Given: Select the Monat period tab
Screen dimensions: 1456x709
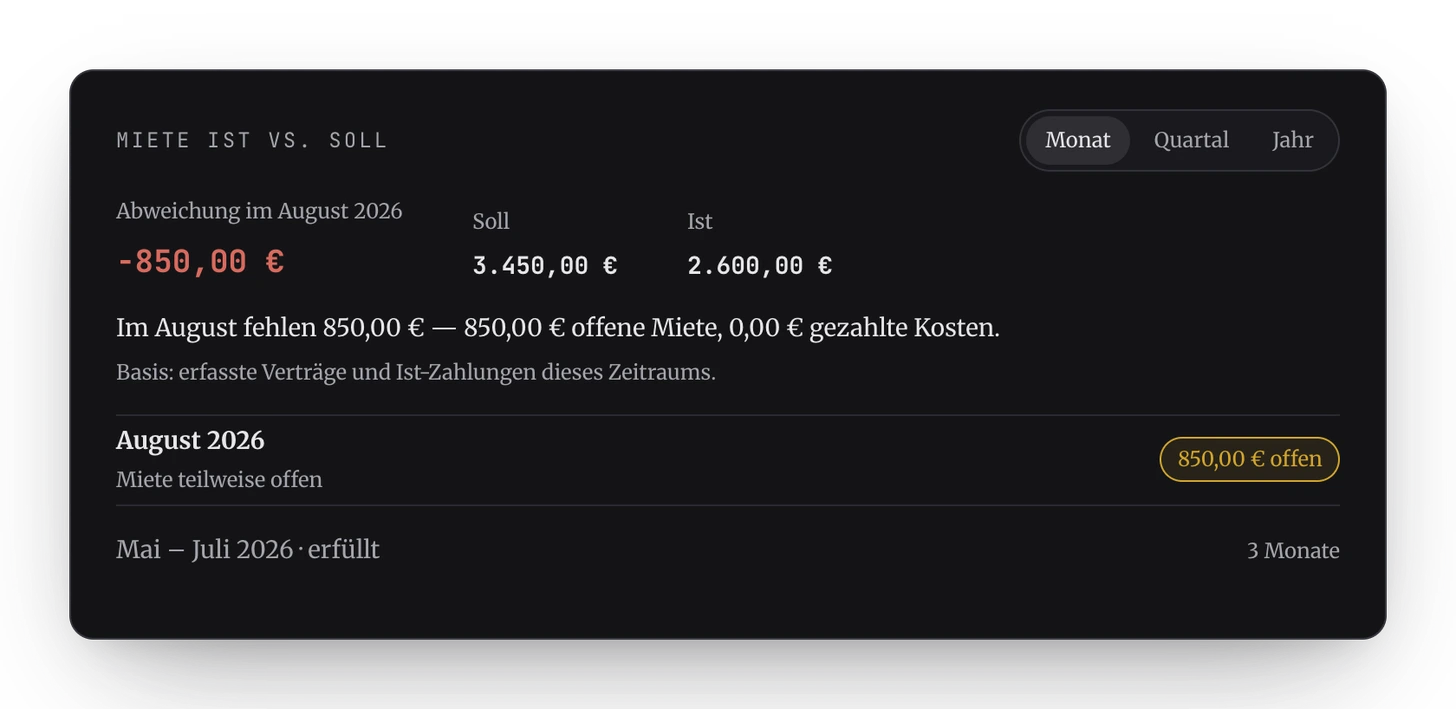Looking at the screenshot, I should [x=1077, y=140].
